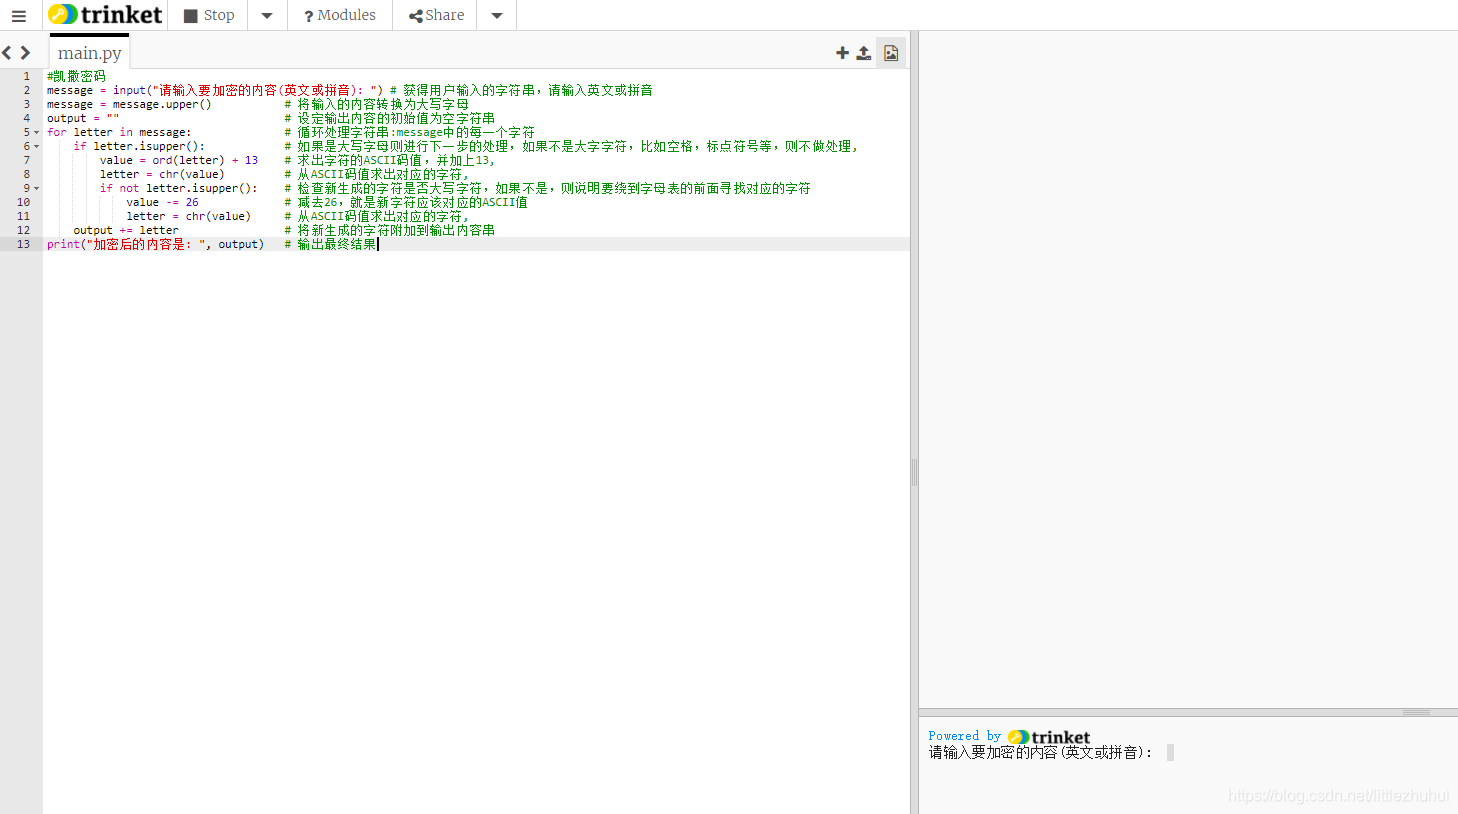Go to previous file tab arrow
This screenshot has width=1458, height=814.
point(7,53)
